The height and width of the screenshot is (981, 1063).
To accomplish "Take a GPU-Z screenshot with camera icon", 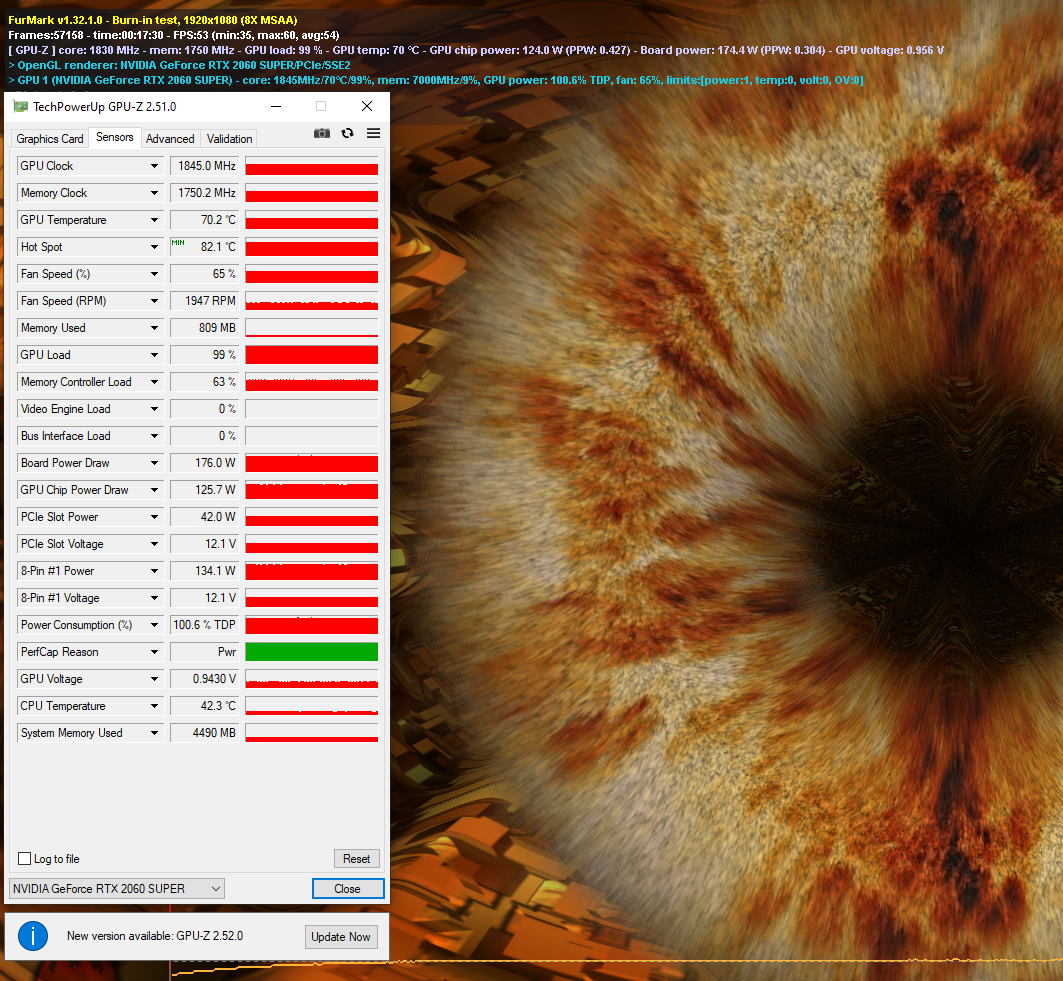I will coord(322,134).
